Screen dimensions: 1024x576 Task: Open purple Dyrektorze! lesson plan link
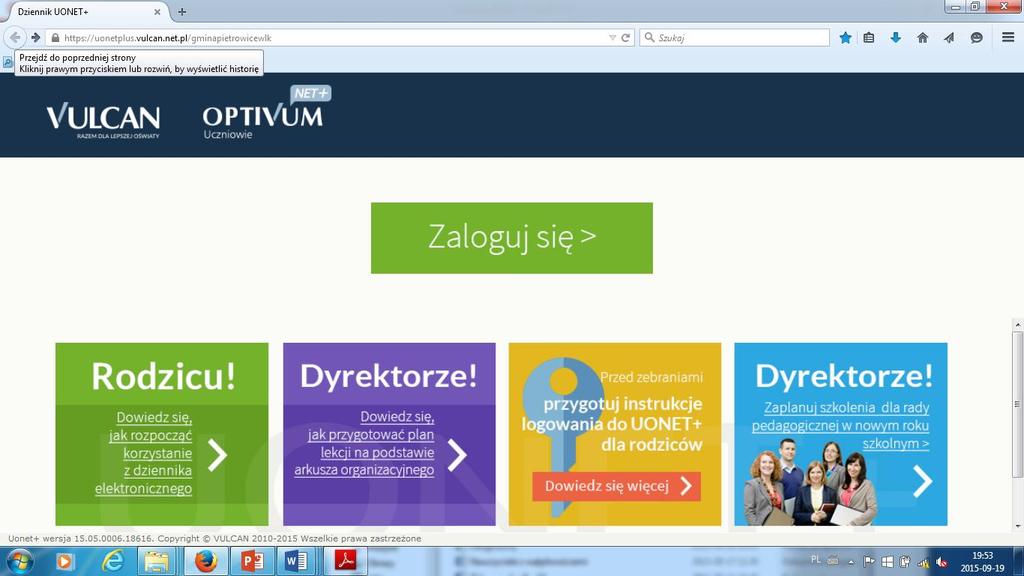click(364, 443)
